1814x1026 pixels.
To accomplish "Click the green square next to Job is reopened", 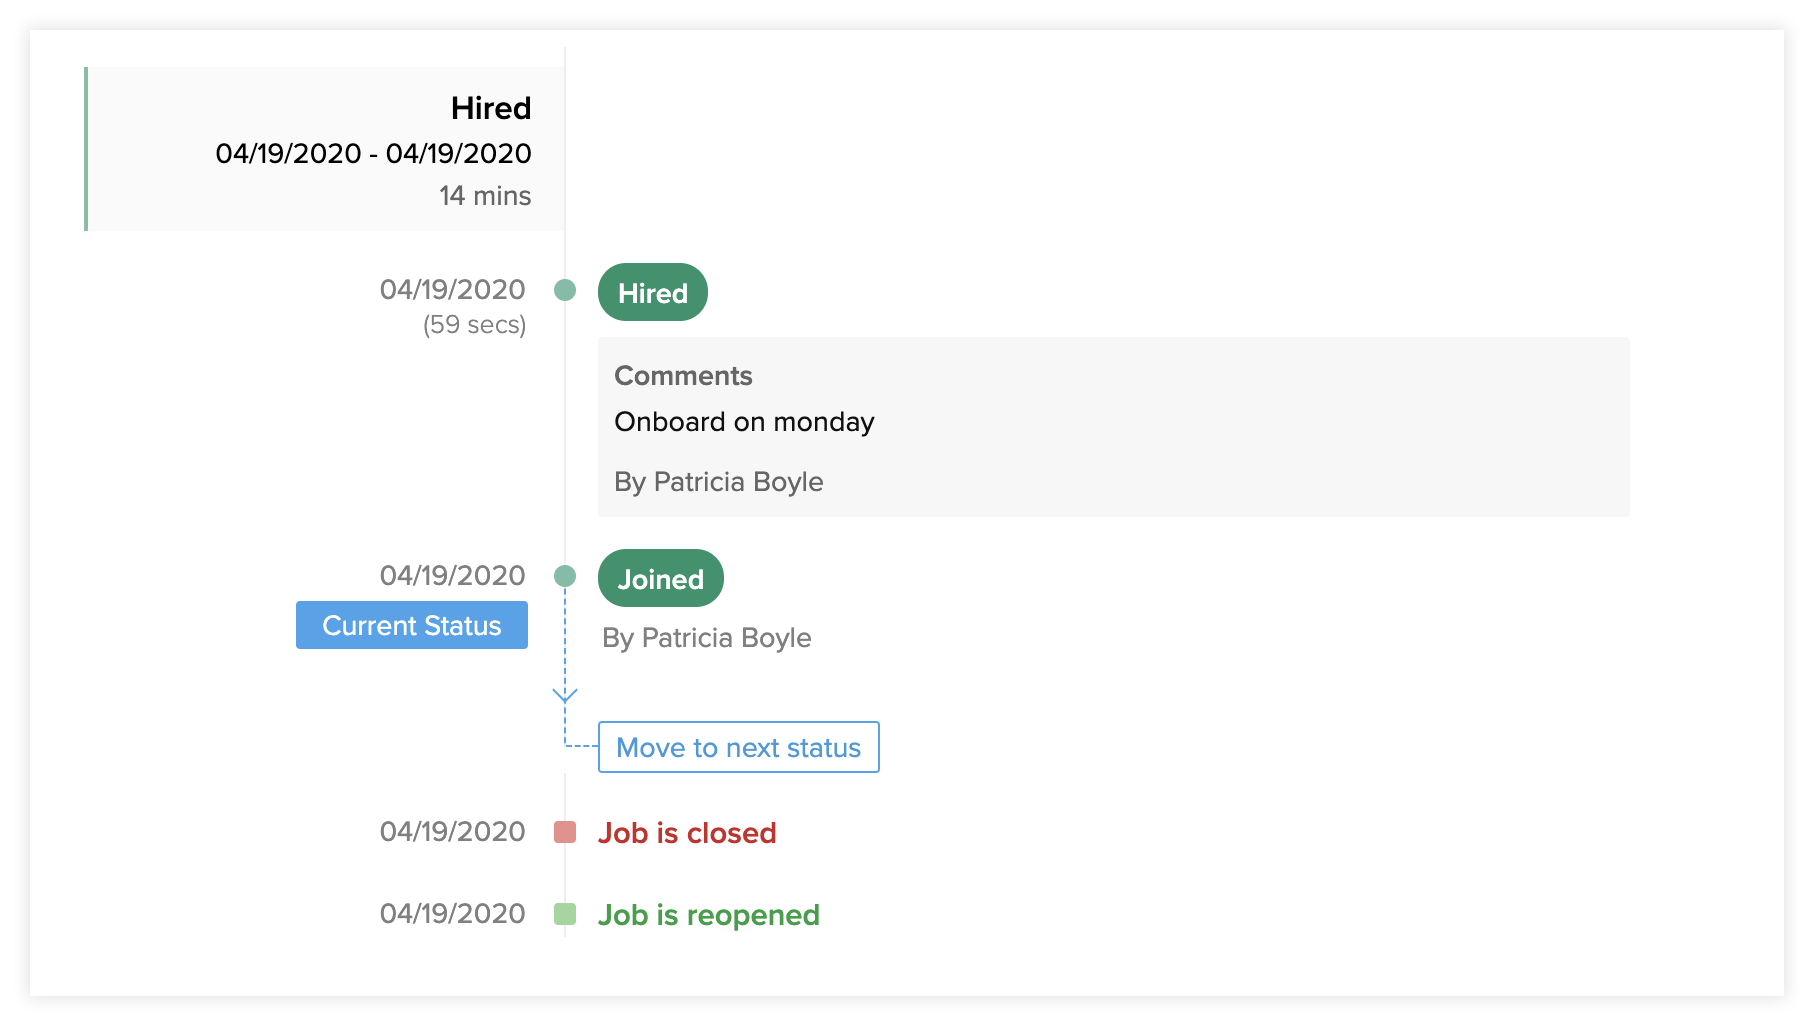I will coord(565,914).
